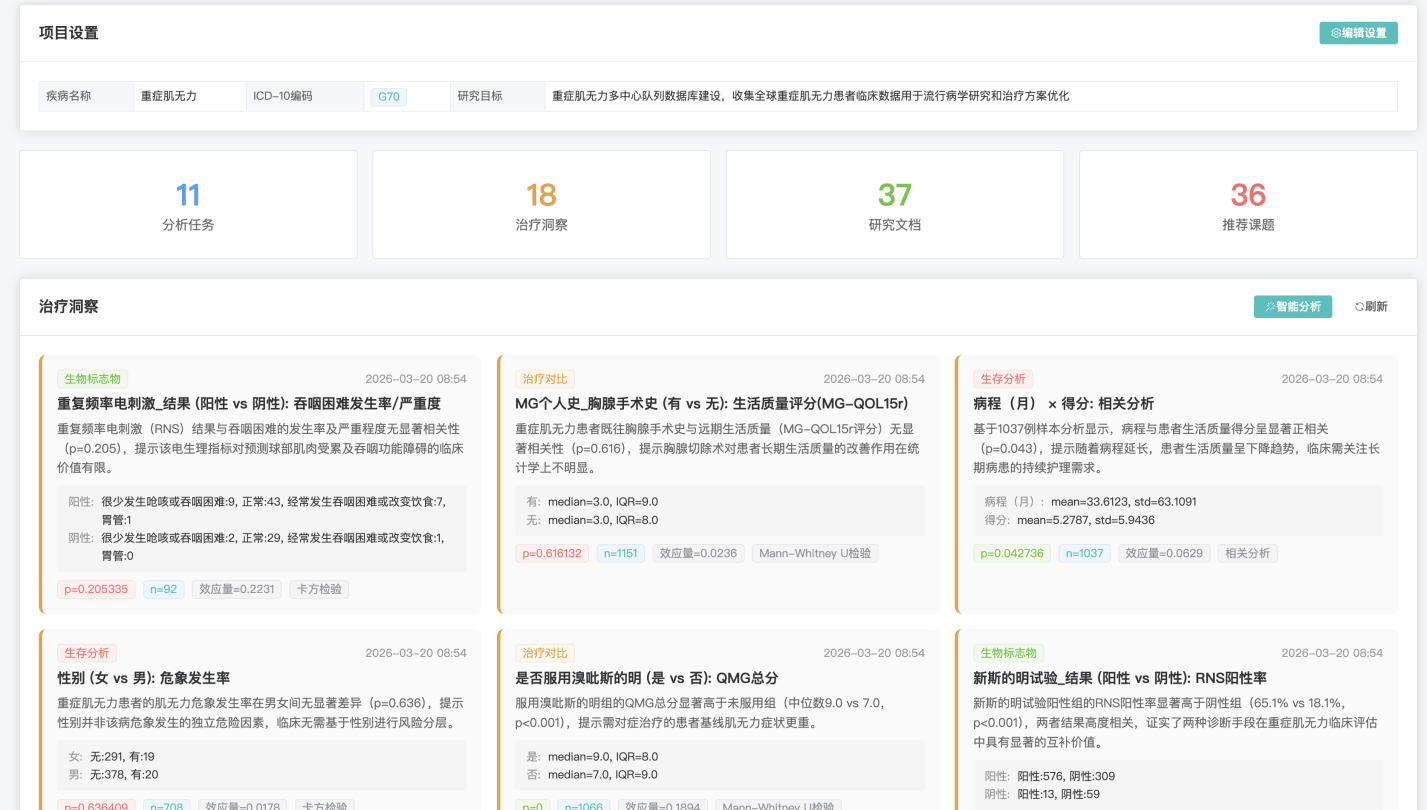Click the n=1151 sample size tag
The height and width of the screenshot is (810, 1427).
pos(621,553)
